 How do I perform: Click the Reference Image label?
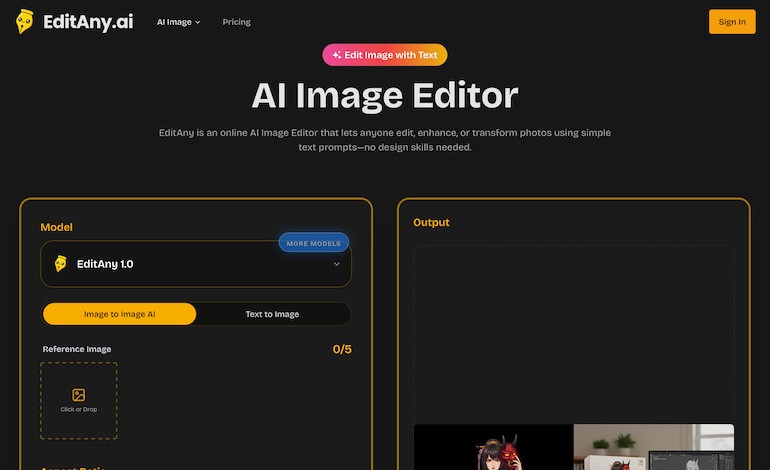coord(77,349)
